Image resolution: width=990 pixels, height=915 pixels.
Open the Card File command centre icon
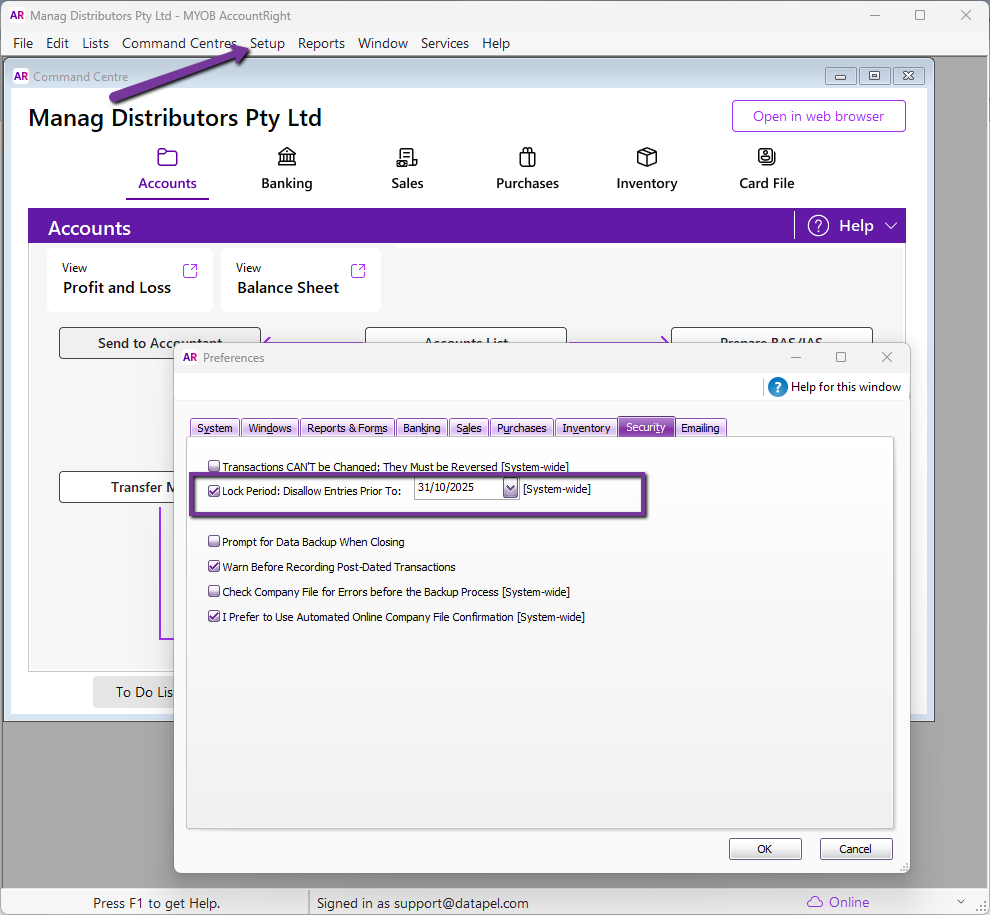click(766, 157)
